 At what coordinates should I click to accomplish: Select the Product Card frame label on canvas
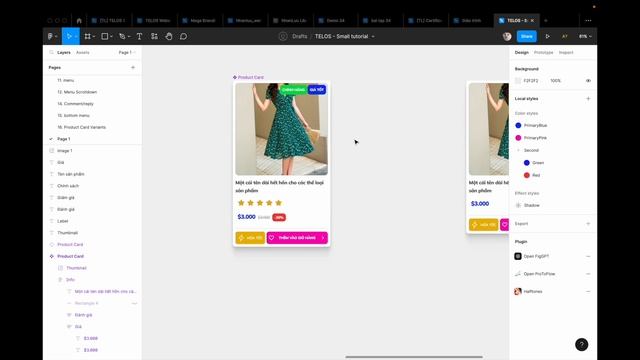click(248, 77)
